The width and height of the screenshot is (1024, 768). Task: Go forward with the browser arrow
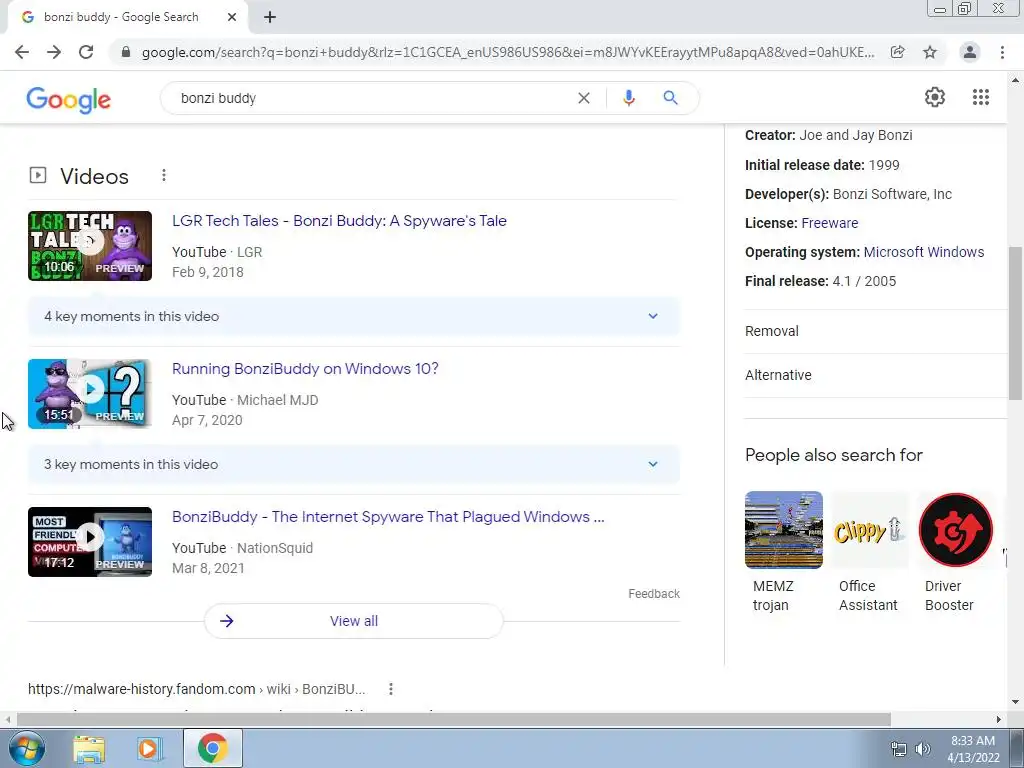(54, 52)
